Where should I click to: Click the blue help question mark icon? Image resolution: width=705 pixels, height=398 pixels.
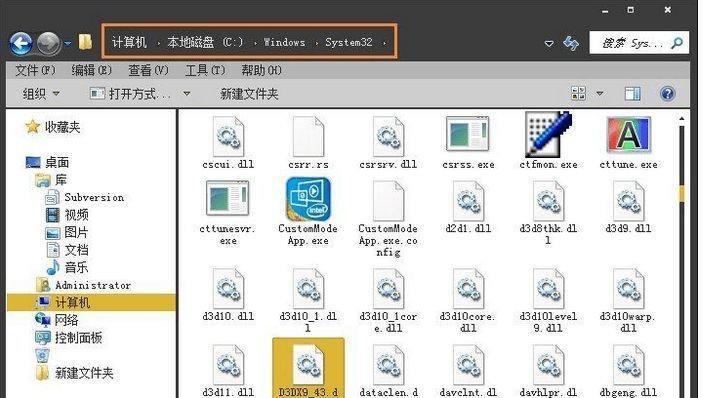click(668, 94)
